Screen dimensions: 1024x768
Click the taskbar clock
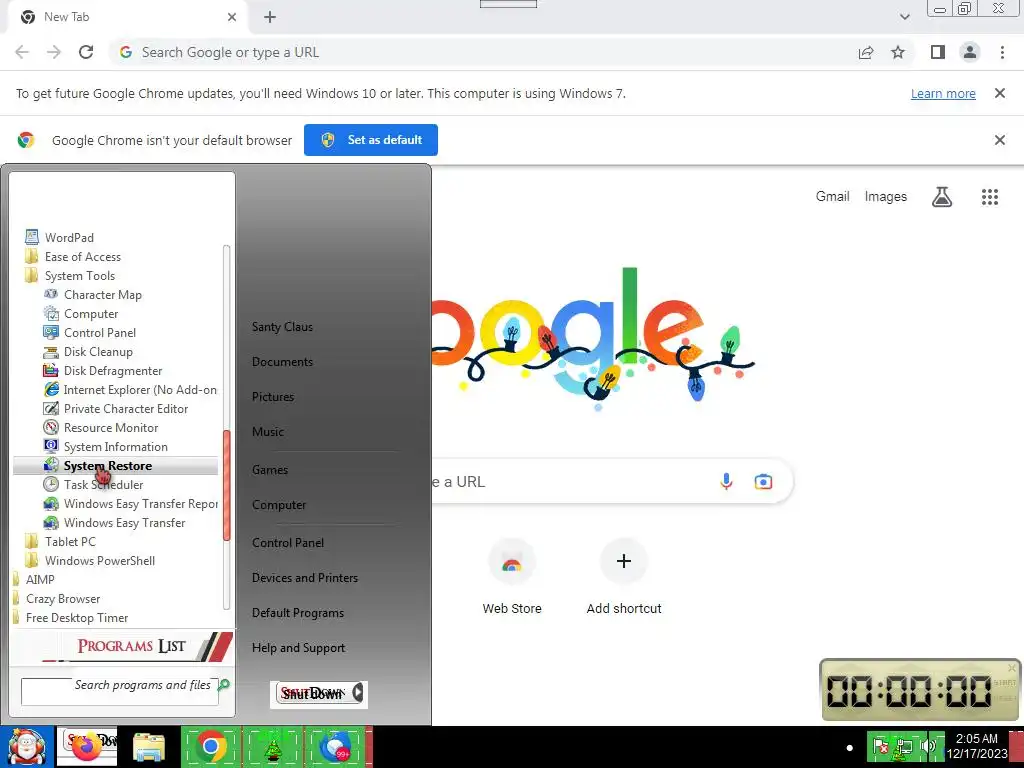pos(977,746)
